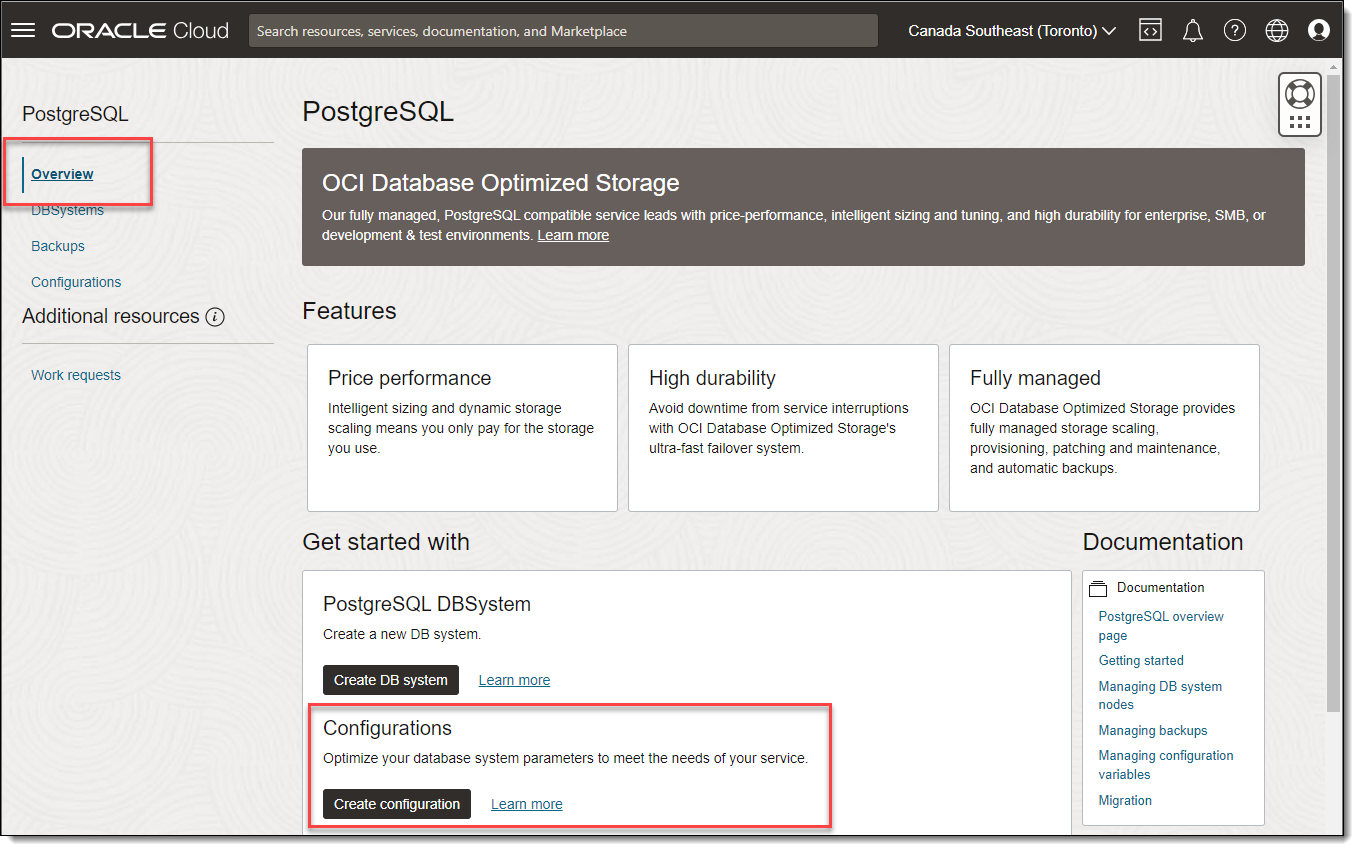Image resolution: width=1359 pixels, height=851 pixels.
Task: Open the language globe icon
Action: (1277, 31)
